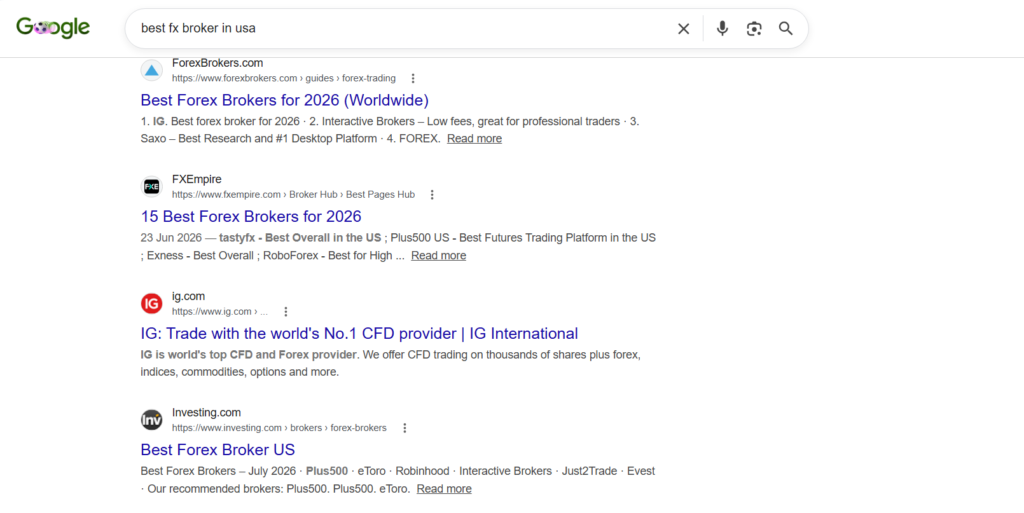Click 'Read more' under Investing.com snippet
Viewport: 1024px width, 513px height.
coord(444,488)
